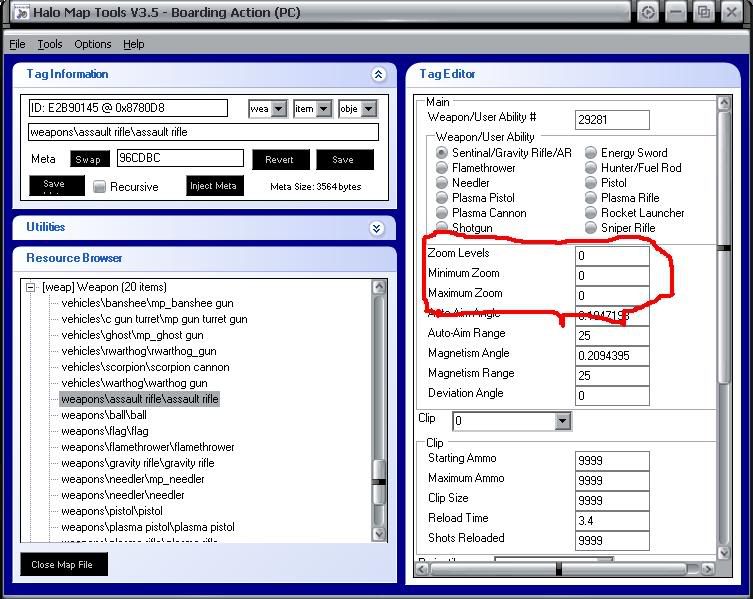The height and width of the screenshot is (599, 753).
Task: Click the Save button beside Recursive checkbox
Action: (57, 185)
